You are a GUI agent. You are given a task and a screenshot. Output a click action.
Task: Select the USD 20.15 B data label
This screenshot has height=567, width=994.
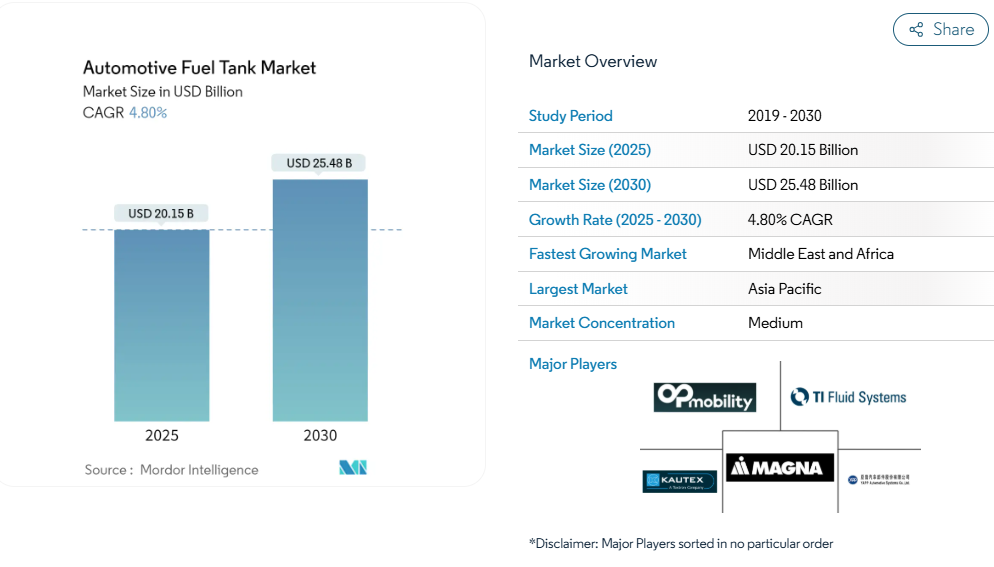tap(161, 213)
